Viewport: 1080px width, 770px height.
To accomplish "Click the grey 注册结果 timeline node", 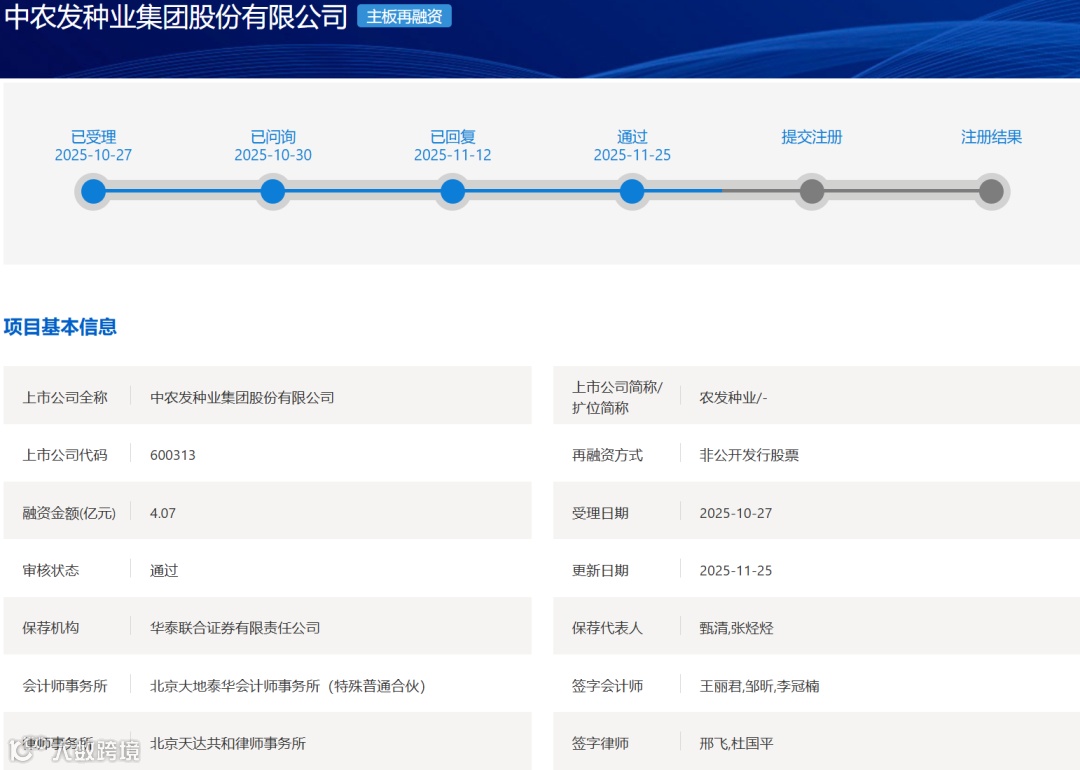I will pyautogui.click(x=991, y=191).
